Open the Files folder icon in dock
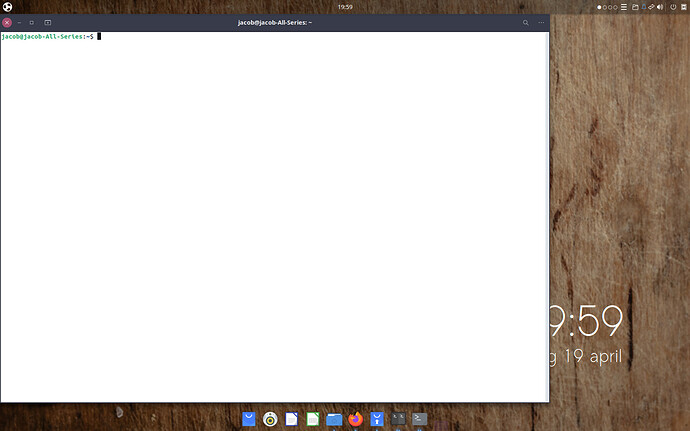The image size is (690, 431). coord(334,419)
